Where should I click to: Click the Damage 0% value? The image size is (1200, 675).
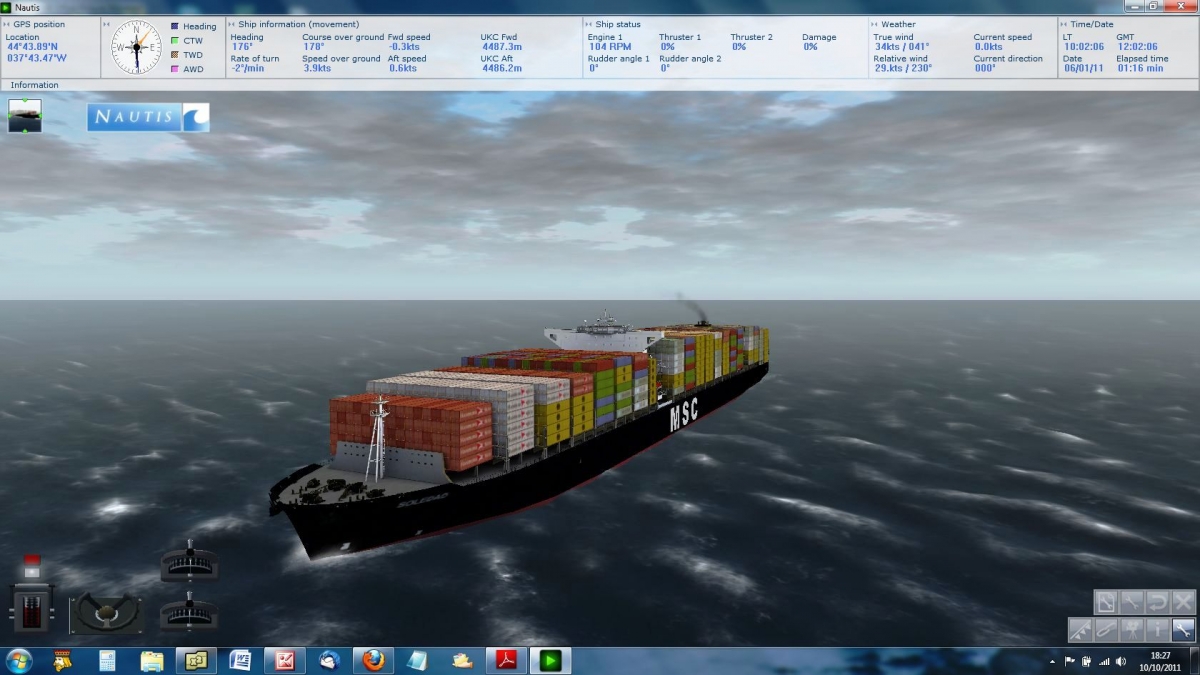(x=810, y=47)
